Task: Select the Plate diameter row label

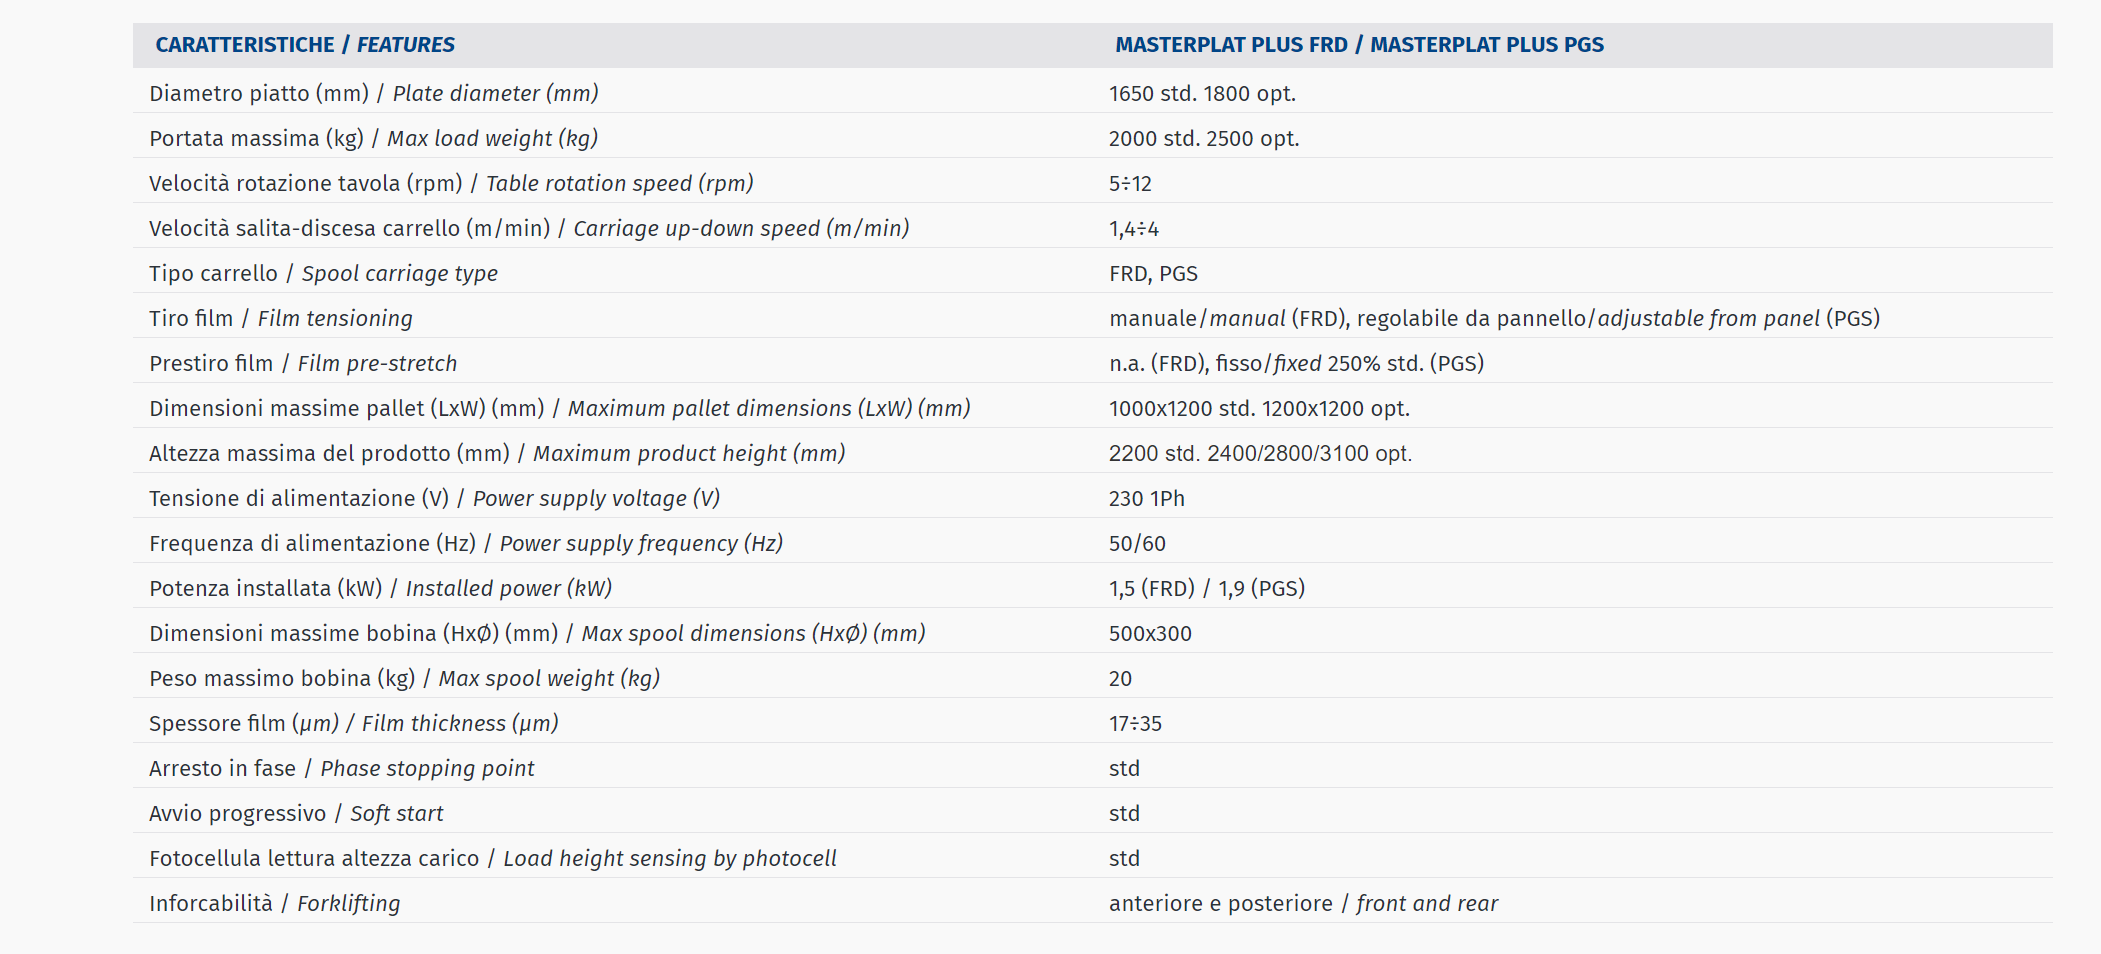Action: 374,93
